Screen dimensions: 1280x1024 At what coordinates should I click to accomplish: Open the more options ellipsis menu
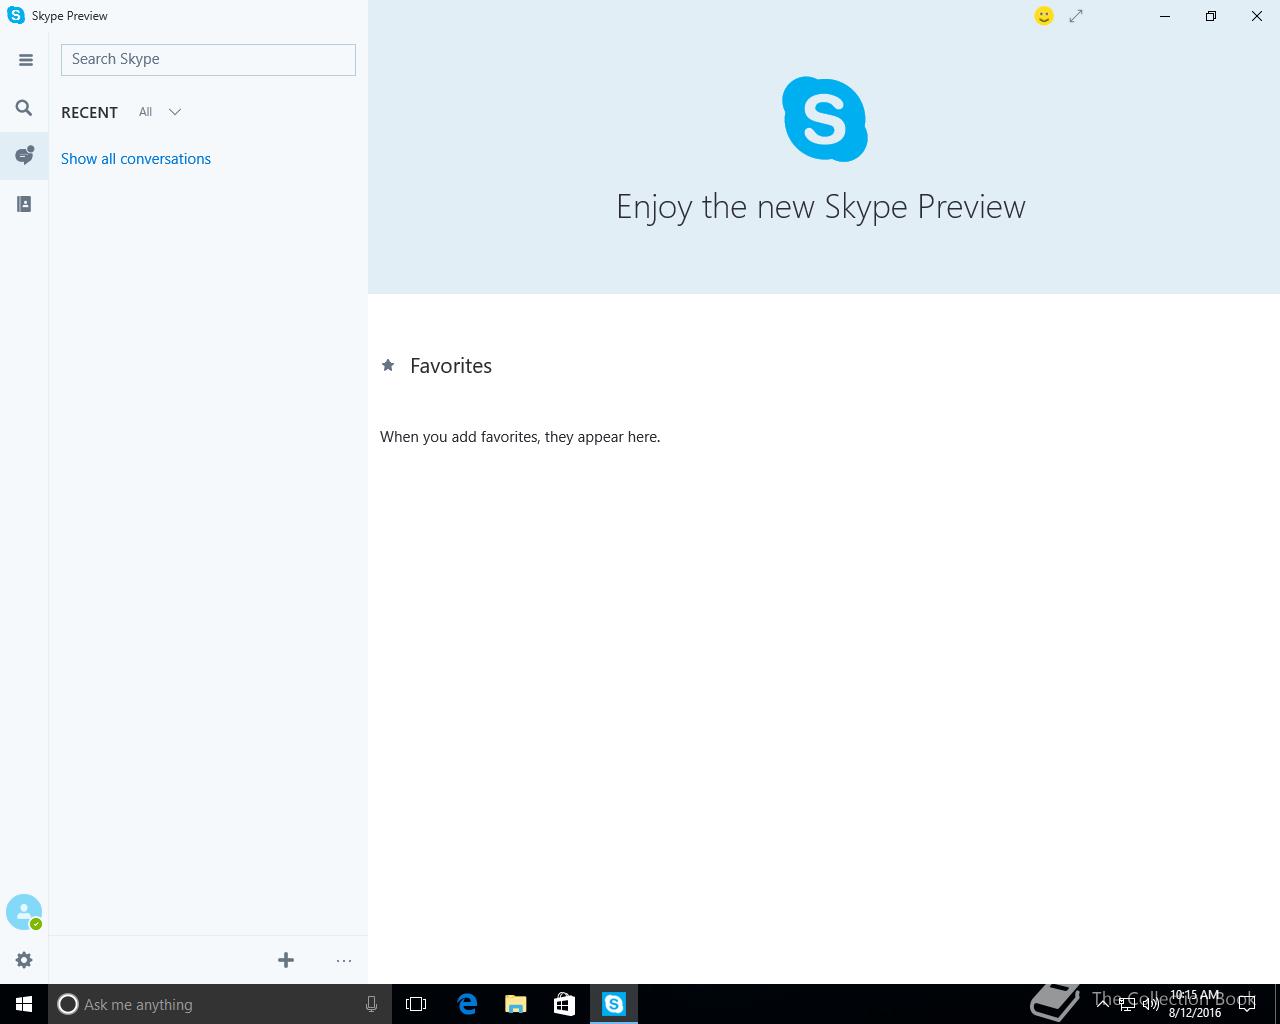pos(344,961)
